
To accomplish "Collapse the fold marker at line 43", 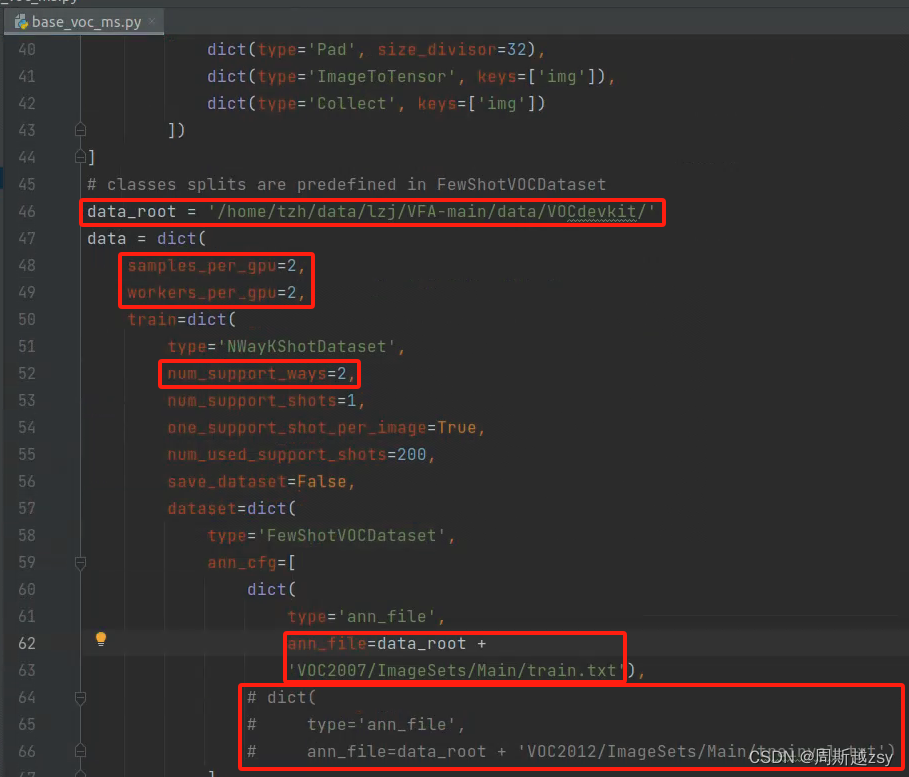I will click(x=81, y=130).
